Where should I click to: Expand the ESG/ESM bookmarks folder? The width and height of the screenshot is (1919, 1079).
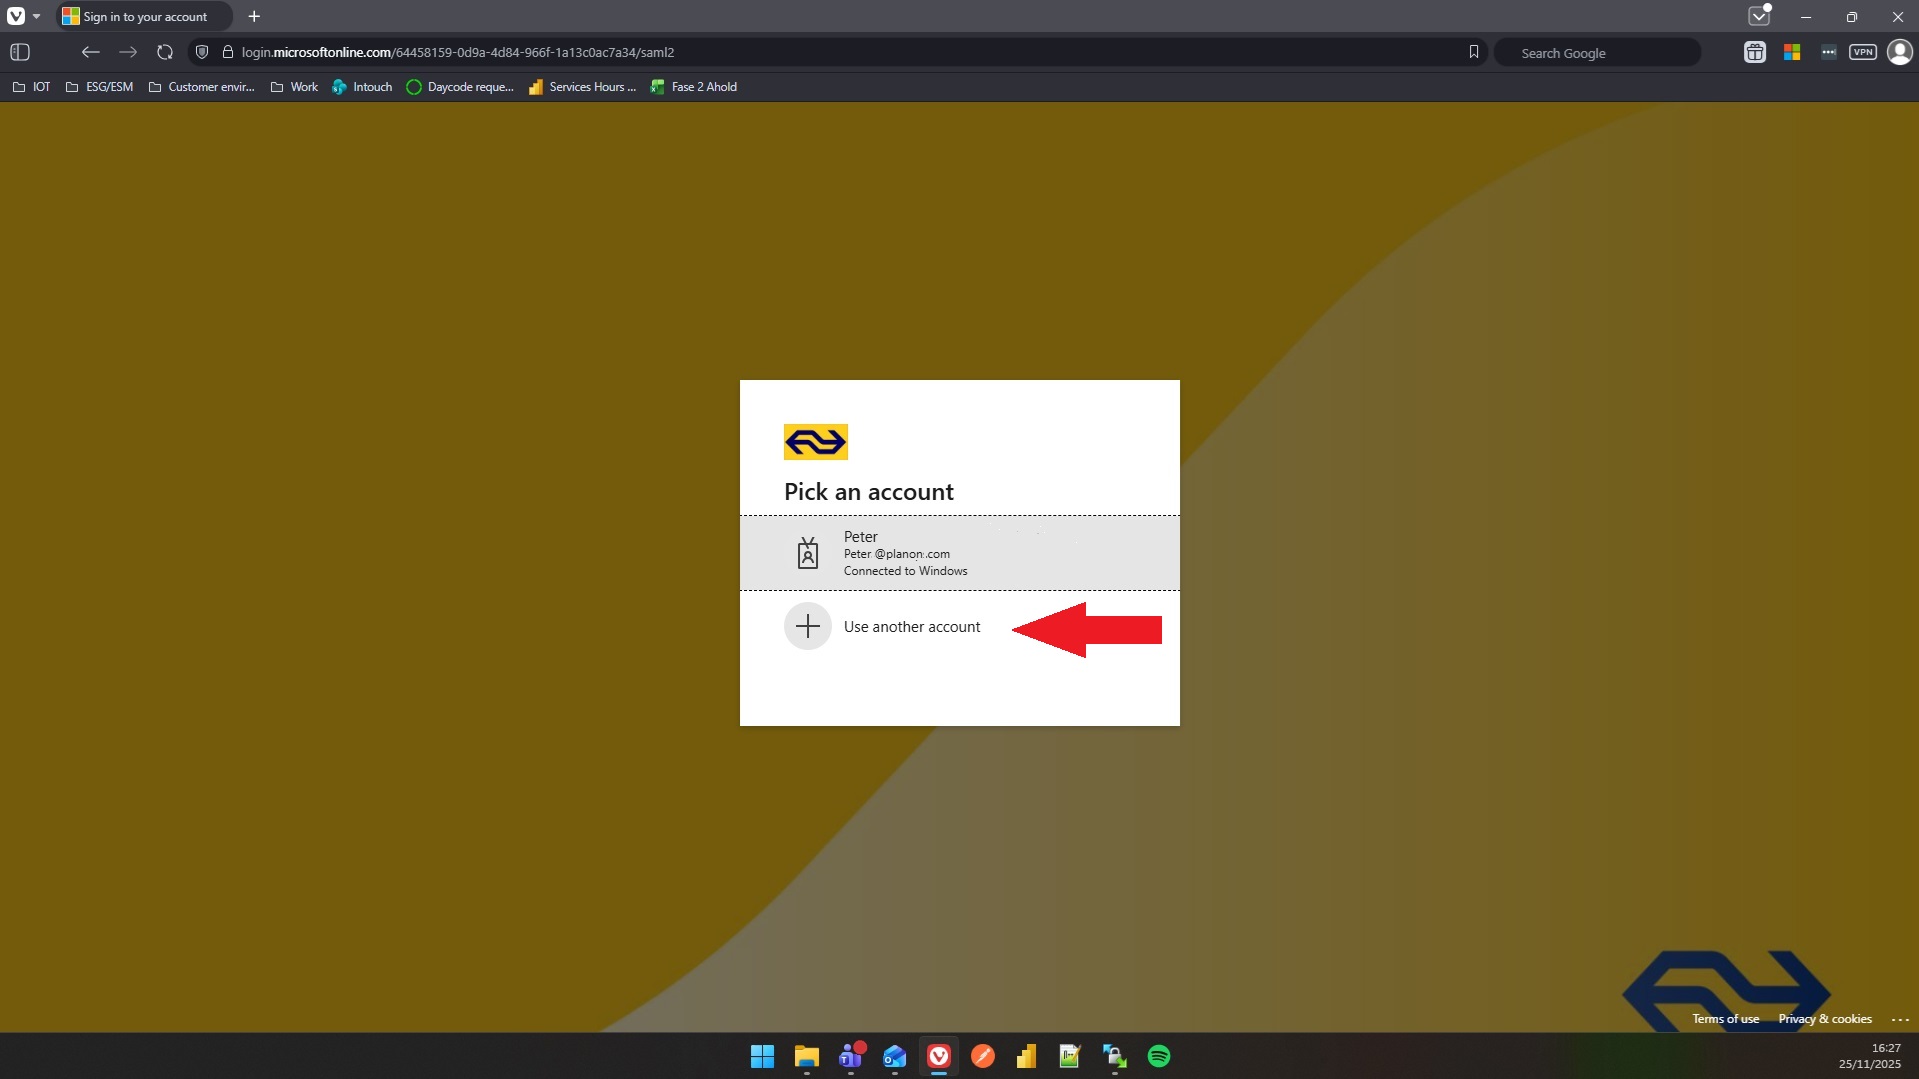tap(99, 87)
